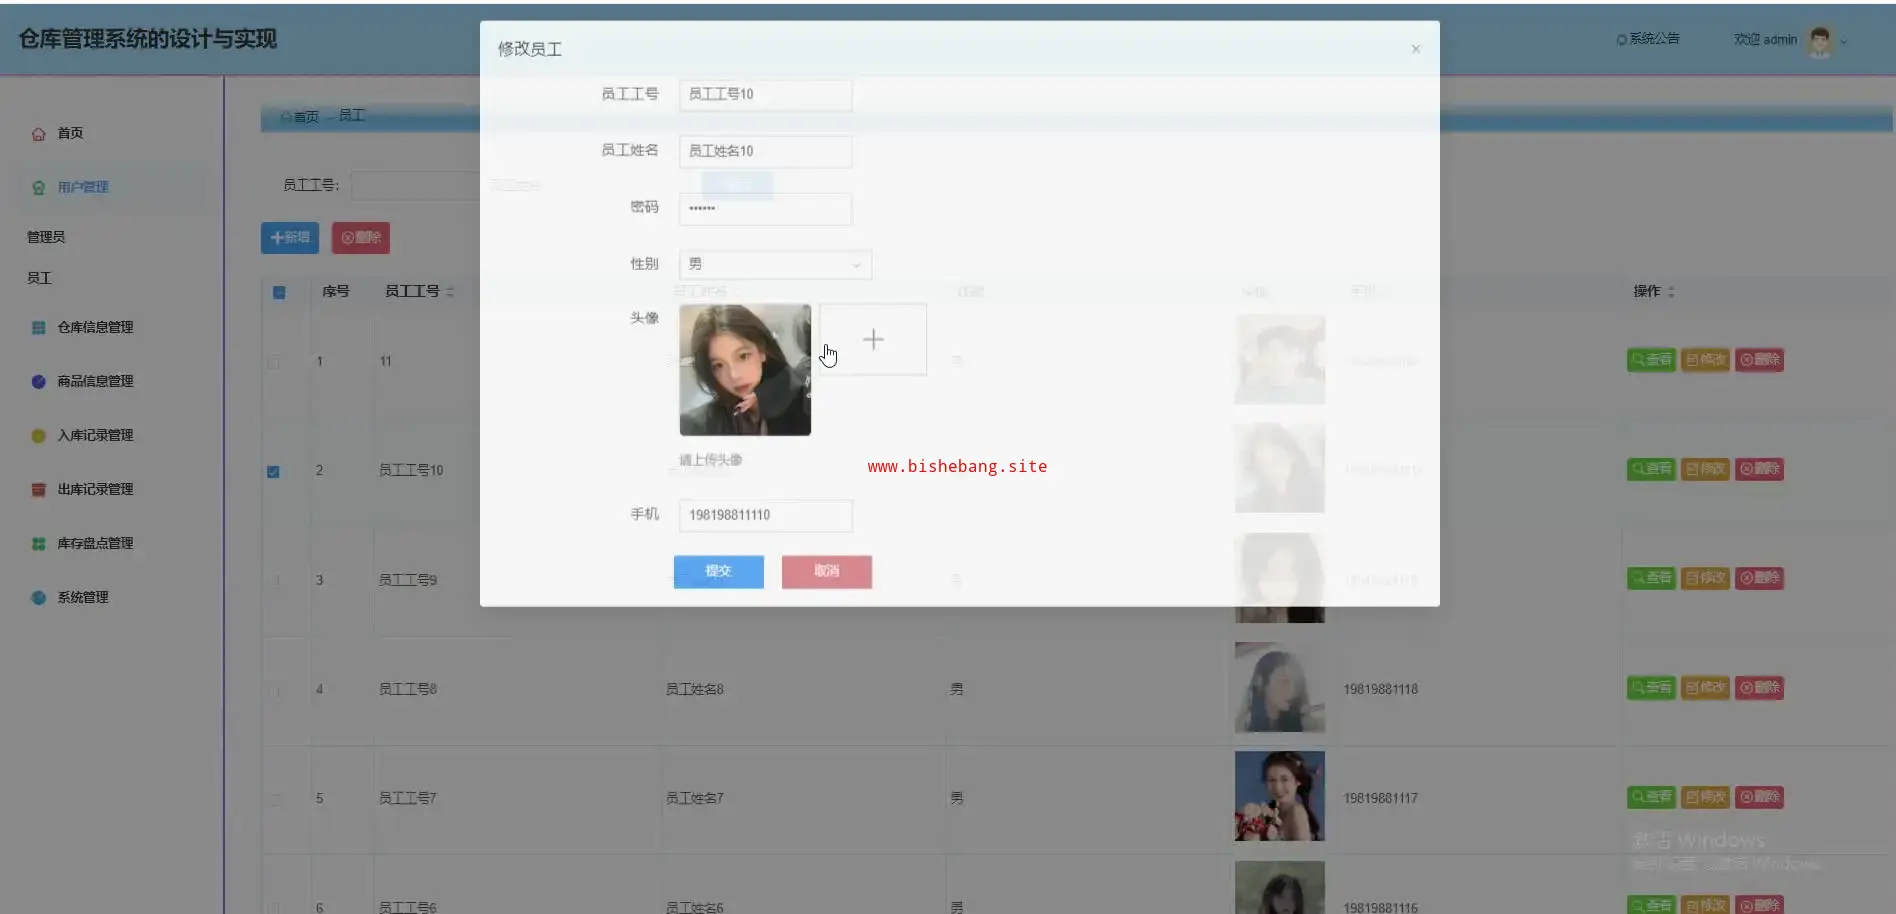Click phone number 19819881117
The width and height of the screenshot is (1896, 914).
pos(1381,798)
